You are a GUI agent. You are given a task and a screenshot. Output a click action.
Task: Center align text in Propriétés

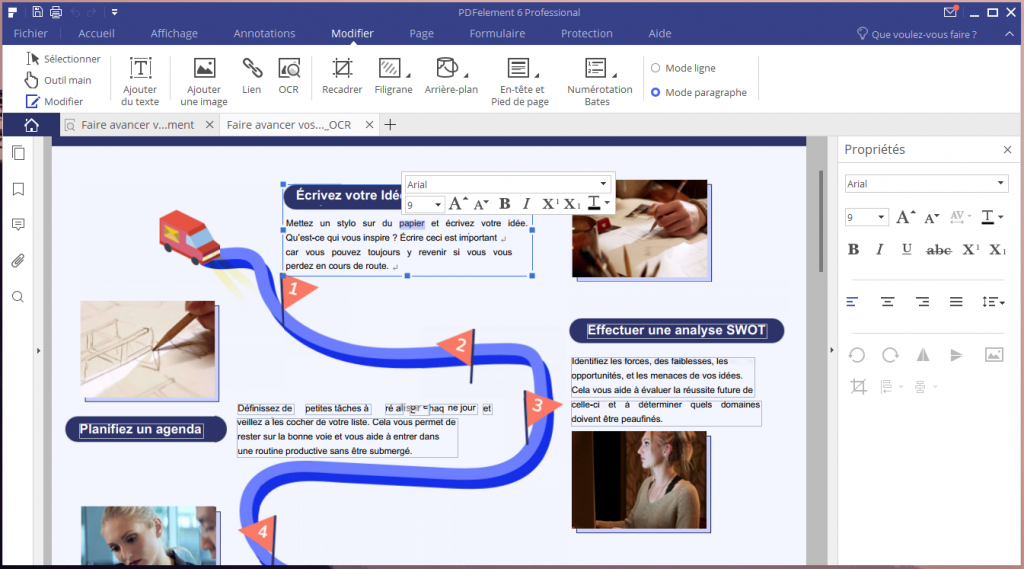pos(887,301)
